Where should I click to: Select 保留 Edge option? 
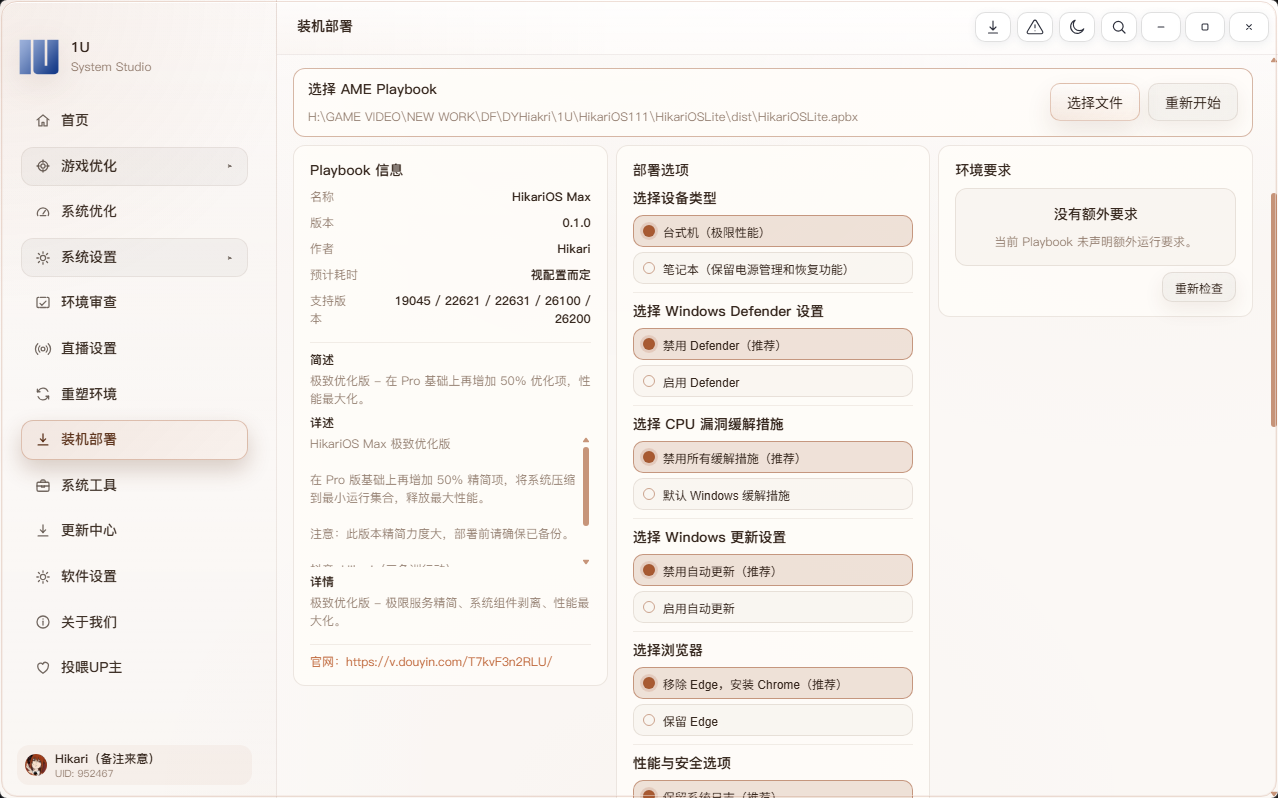coord(773,721)
